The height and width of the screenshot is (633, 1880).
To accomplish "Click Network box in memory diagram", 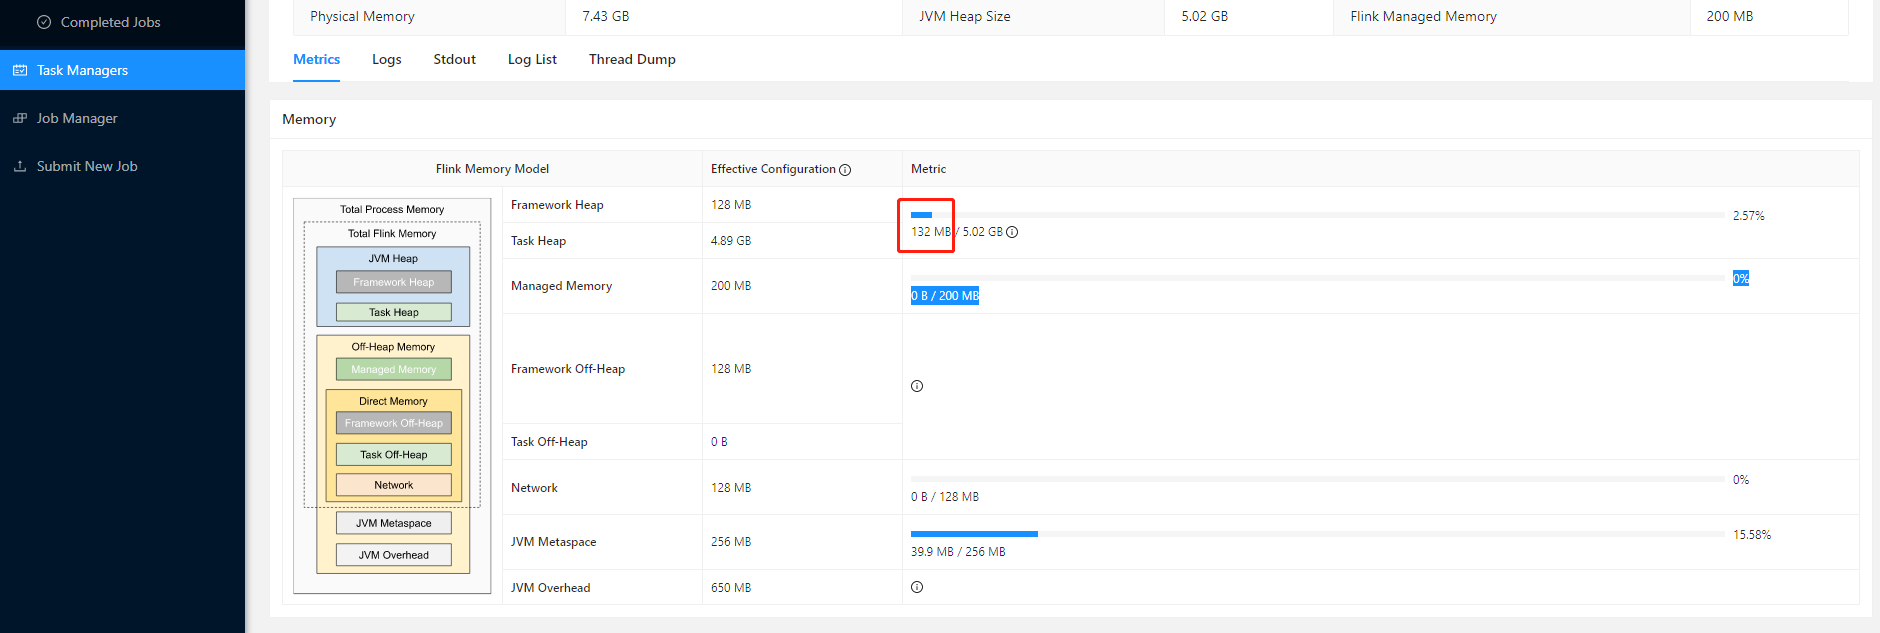I will [394, 485].
